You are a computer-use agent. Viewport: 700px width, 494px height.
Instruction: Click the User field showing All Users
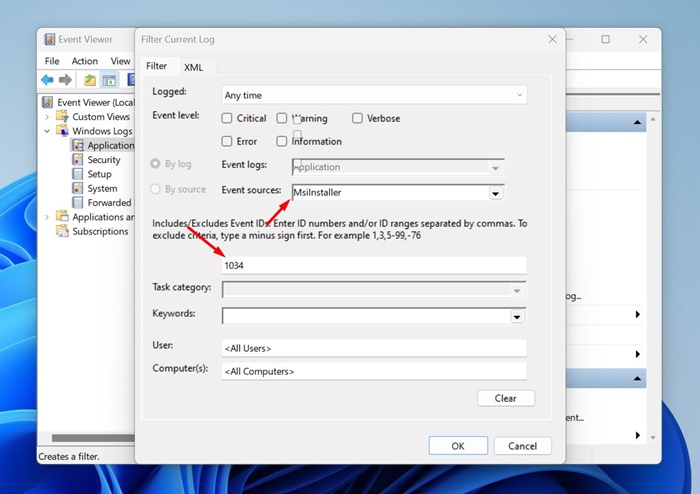pos(374,348)
